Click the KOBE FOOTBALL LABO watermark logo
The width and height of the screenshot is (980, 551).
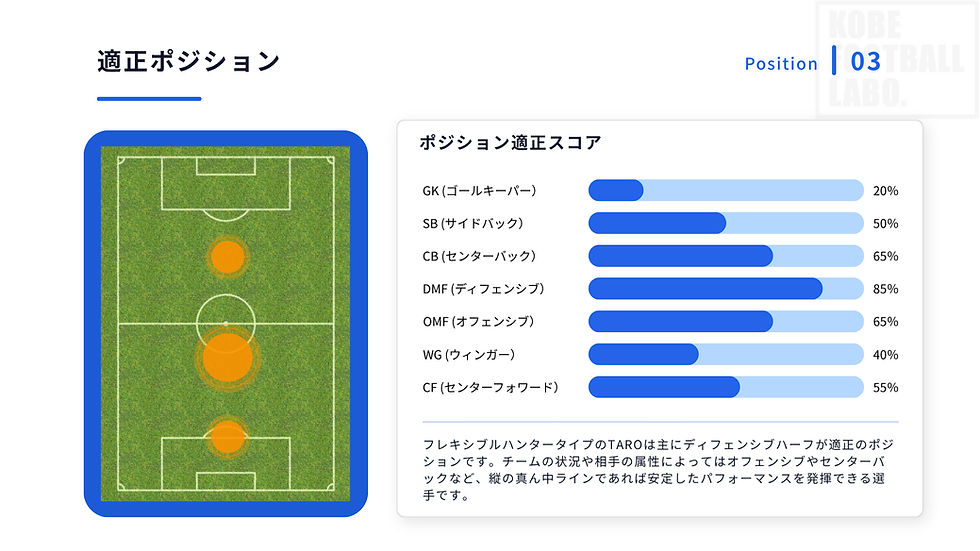pyautogui.click(x=896, y=60)
